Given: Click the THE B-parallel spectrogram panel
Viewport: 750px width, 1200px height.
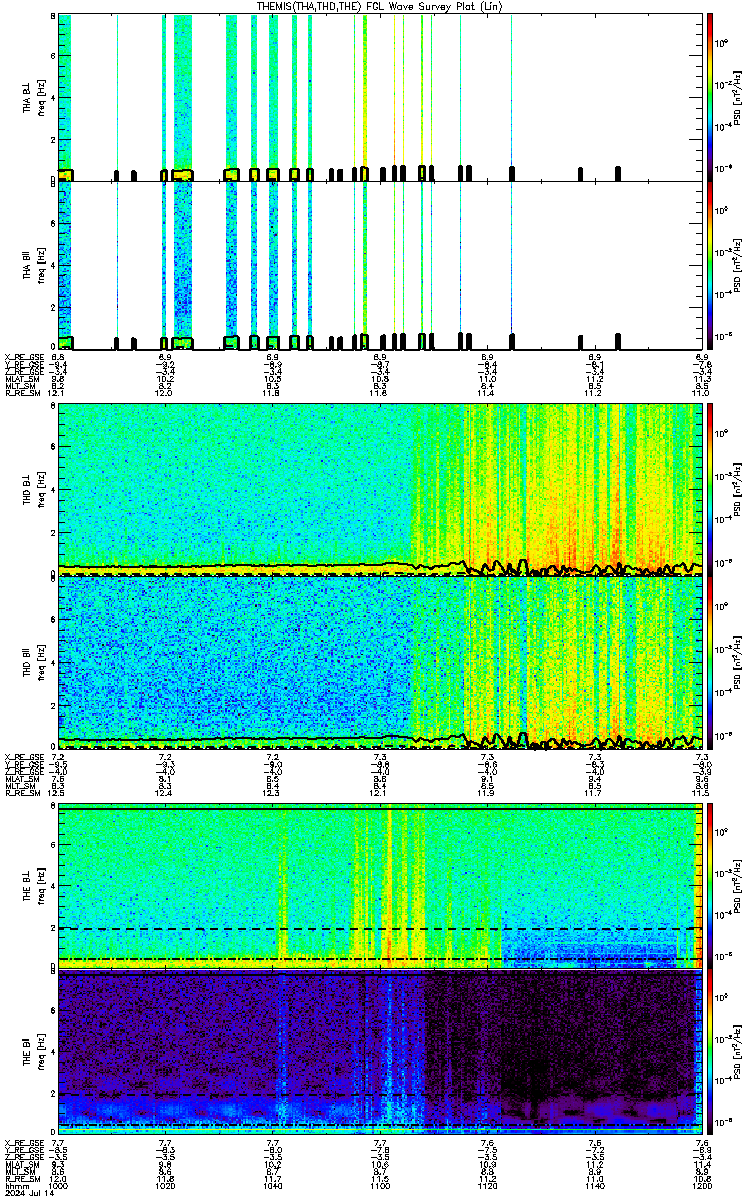Looking at the screenshot, I should coord(378,1052).
